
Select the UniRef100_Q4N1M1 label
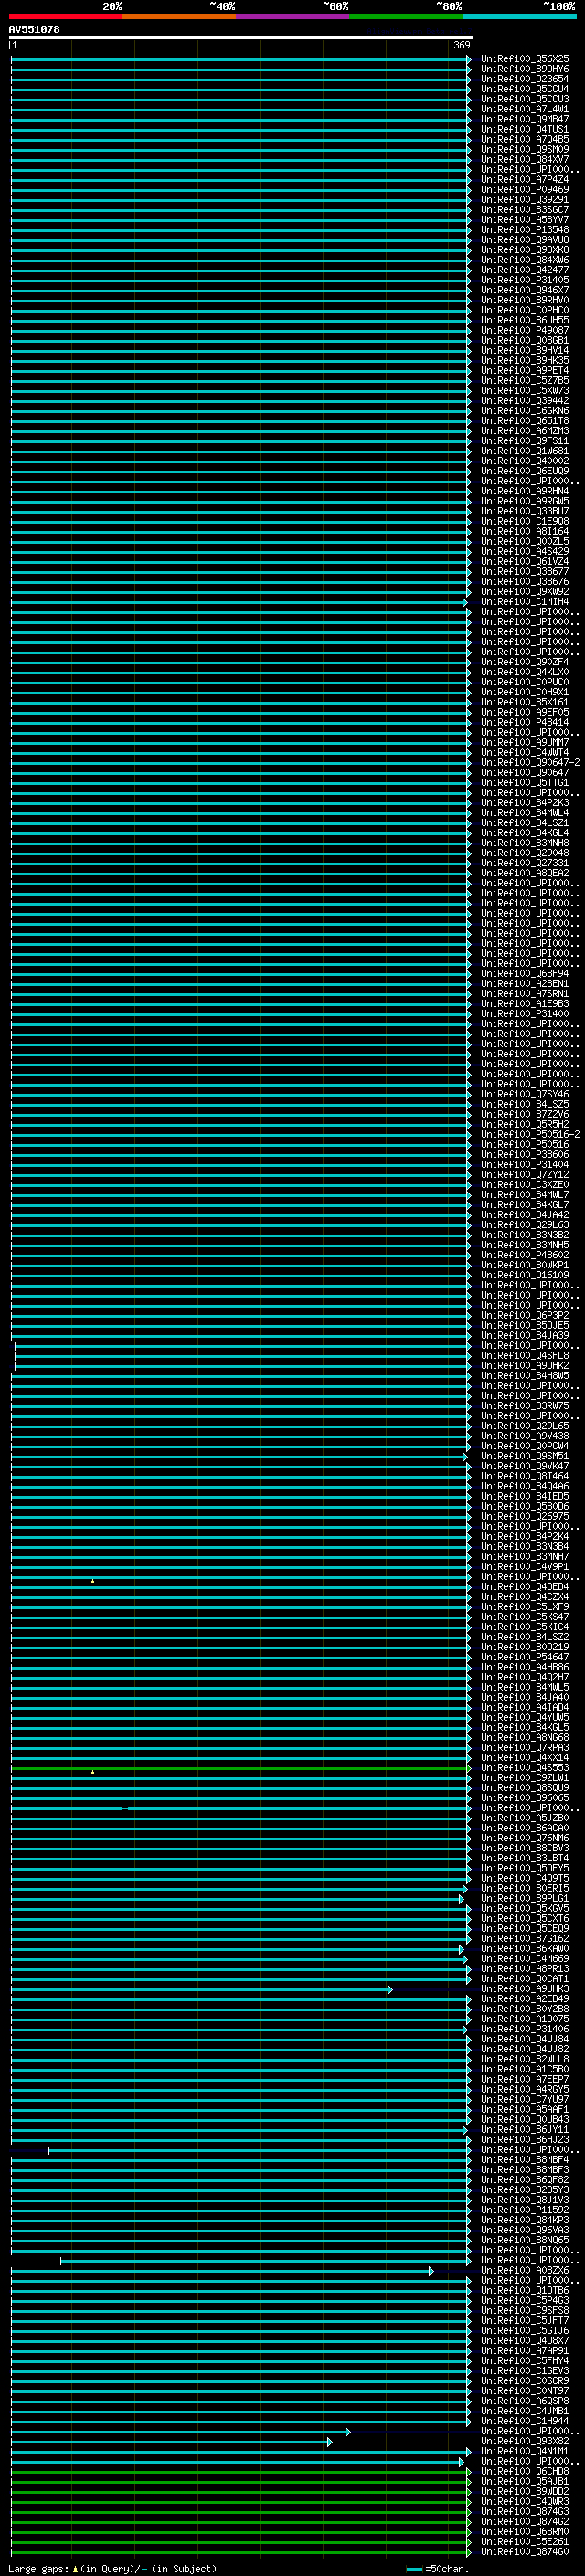(524, 2450)
